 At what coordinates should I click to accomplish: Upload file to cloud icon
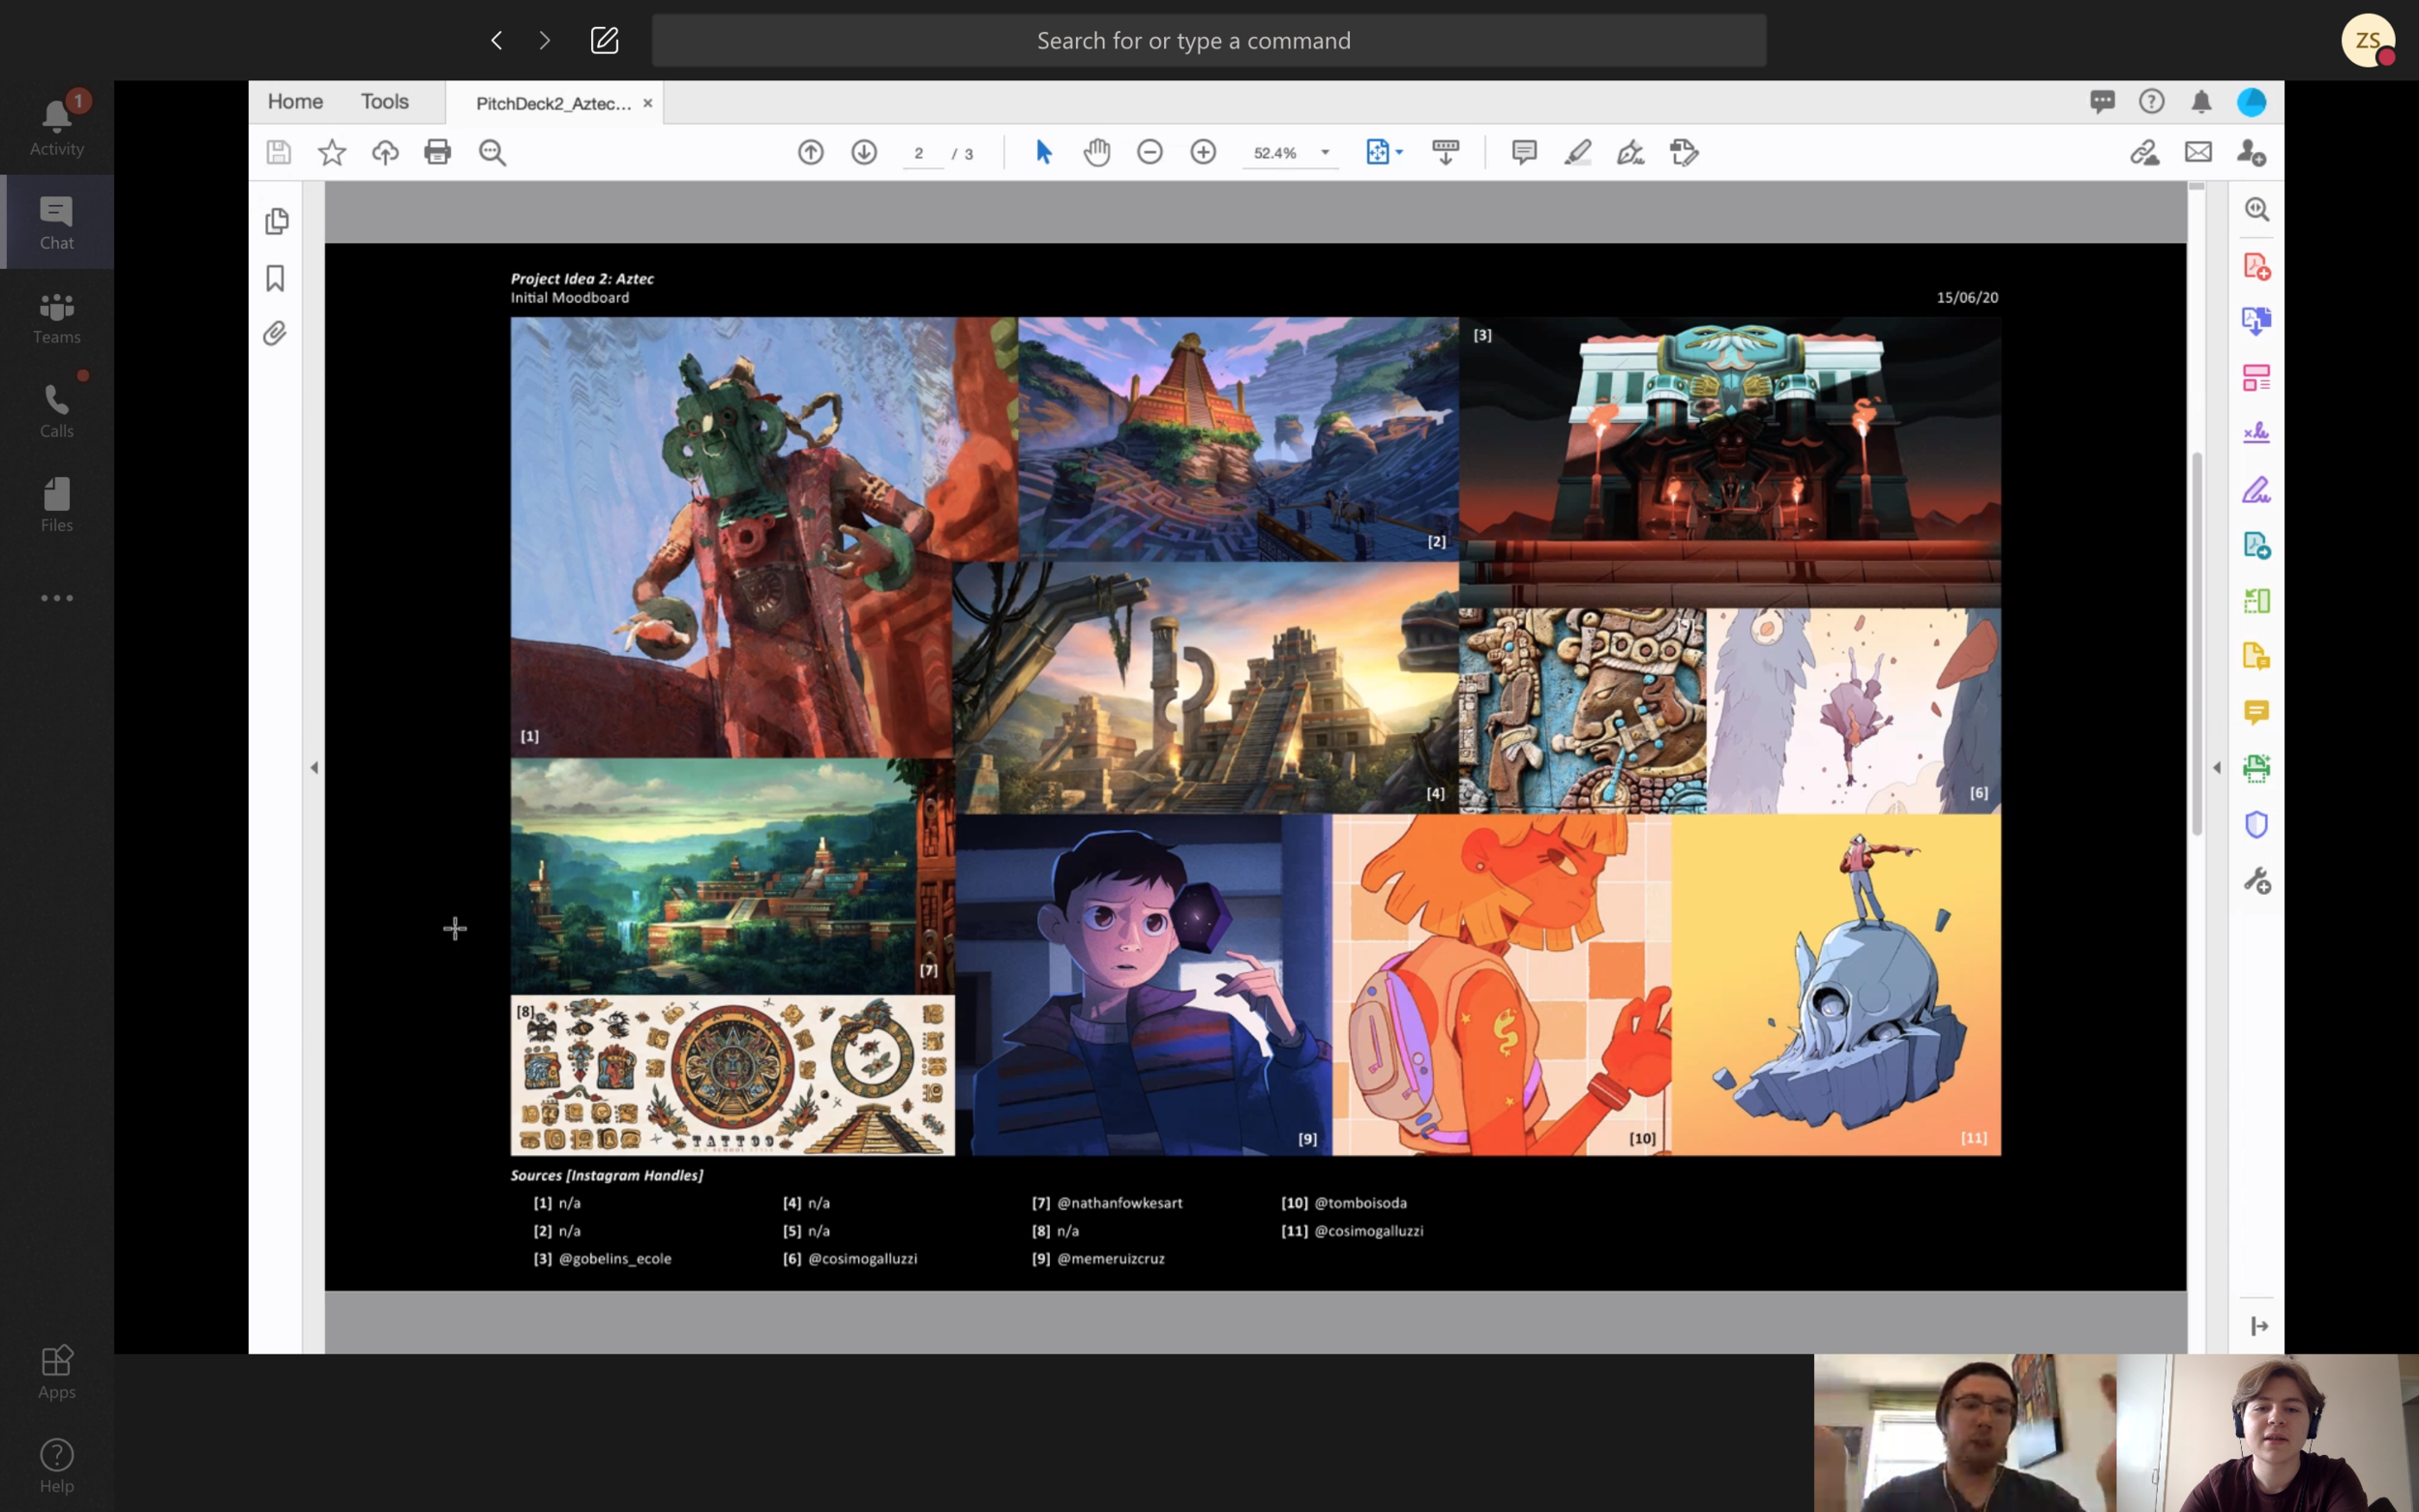[x=385, y=152]
